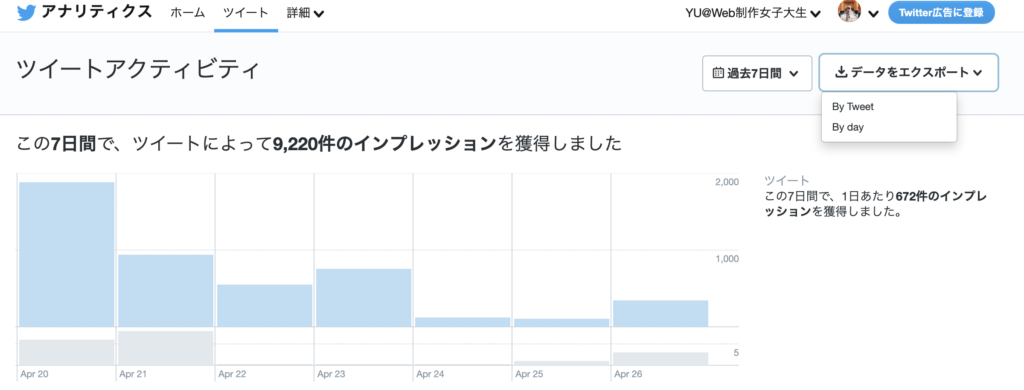Click the Apr 21 gray engagement bar
The height and width of the screenshot is (390, 1024).
(166, 348)
